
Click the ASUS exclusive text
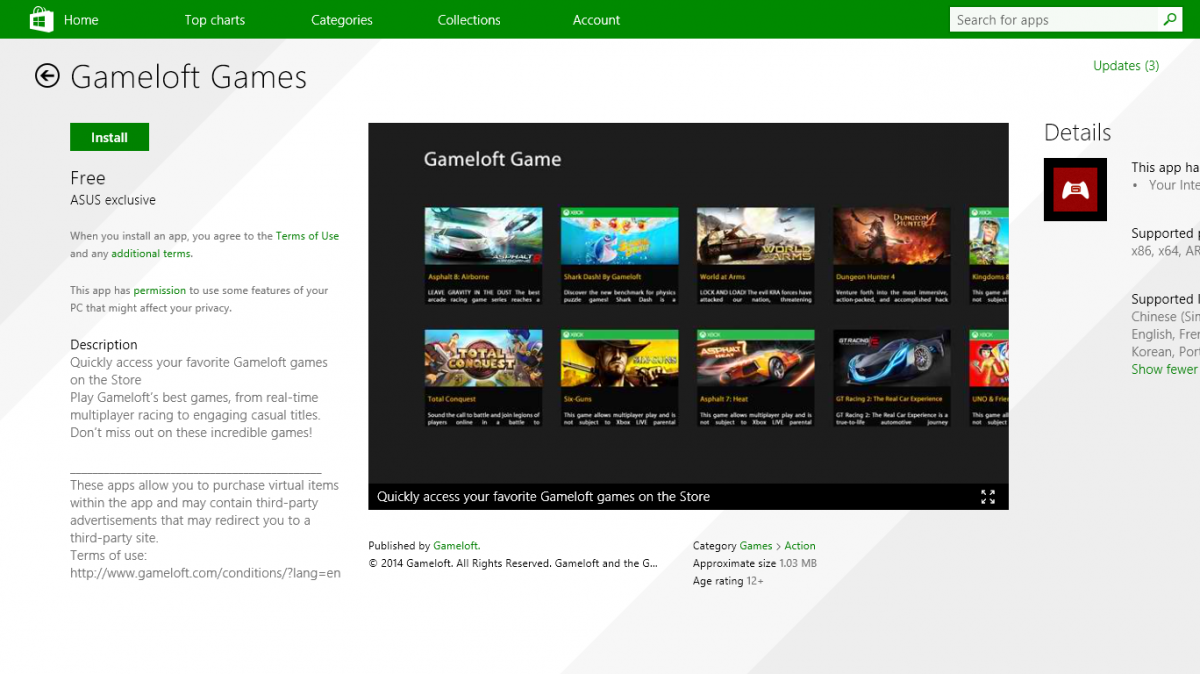(x=113, y=200)
